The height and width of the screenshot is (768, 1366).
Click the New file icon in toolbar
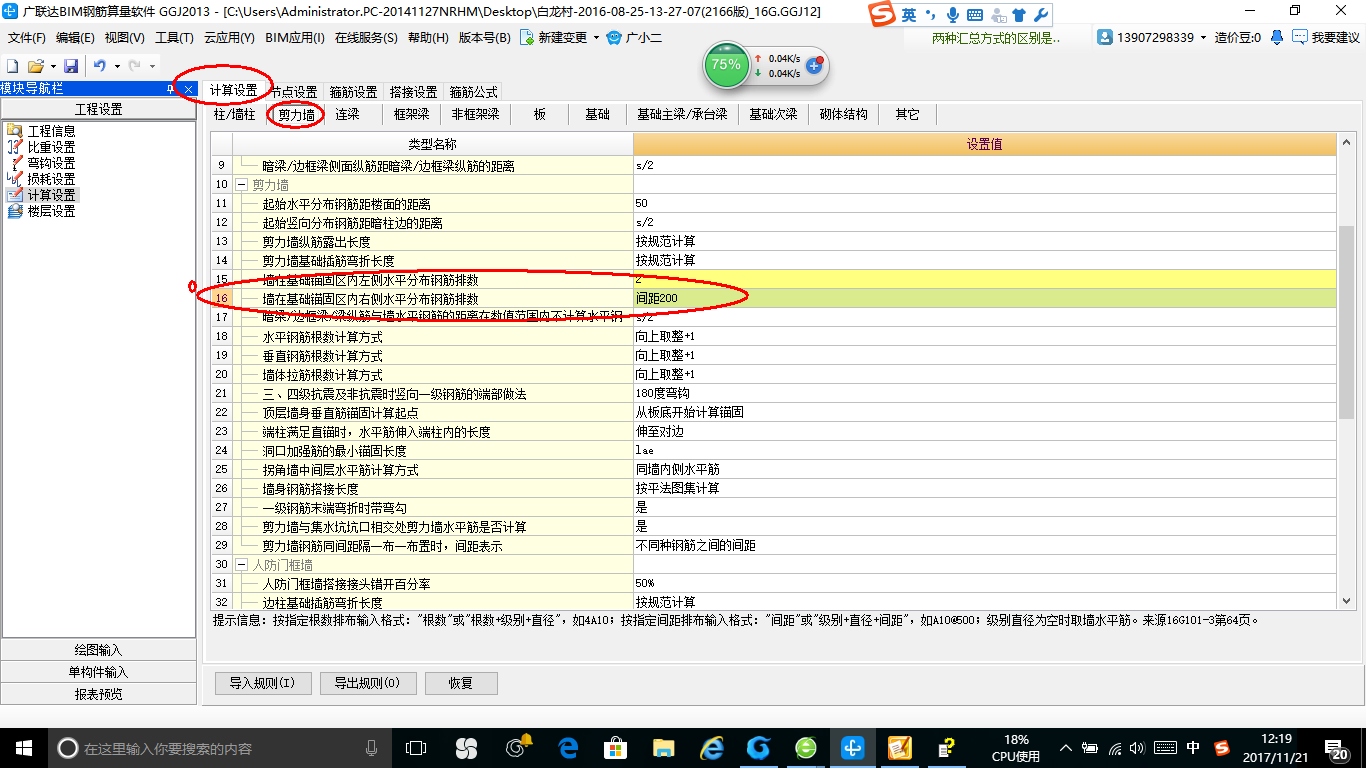click(x=14, y=65)
